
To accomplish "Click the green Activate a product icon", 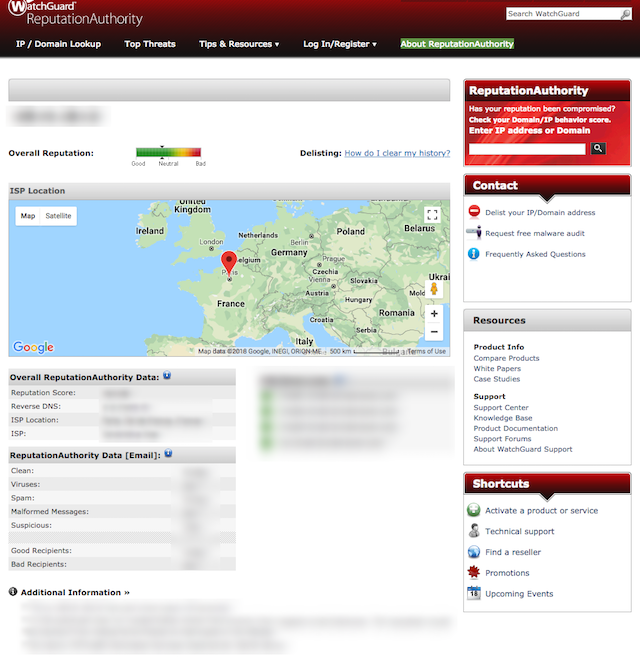I will click(x=474, y=510).
